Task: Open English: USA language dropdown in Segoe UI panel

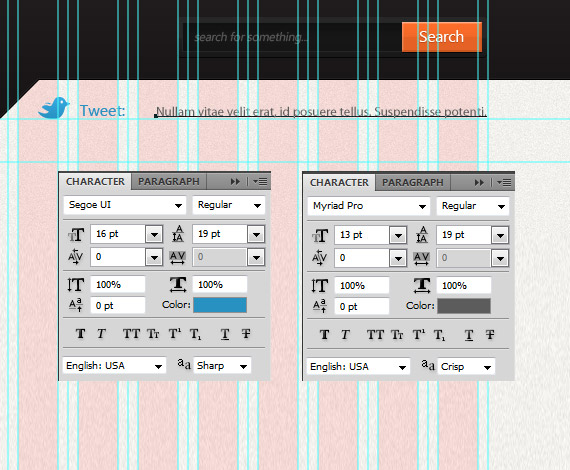Action: pyautogui.click(x=115, y=366)
